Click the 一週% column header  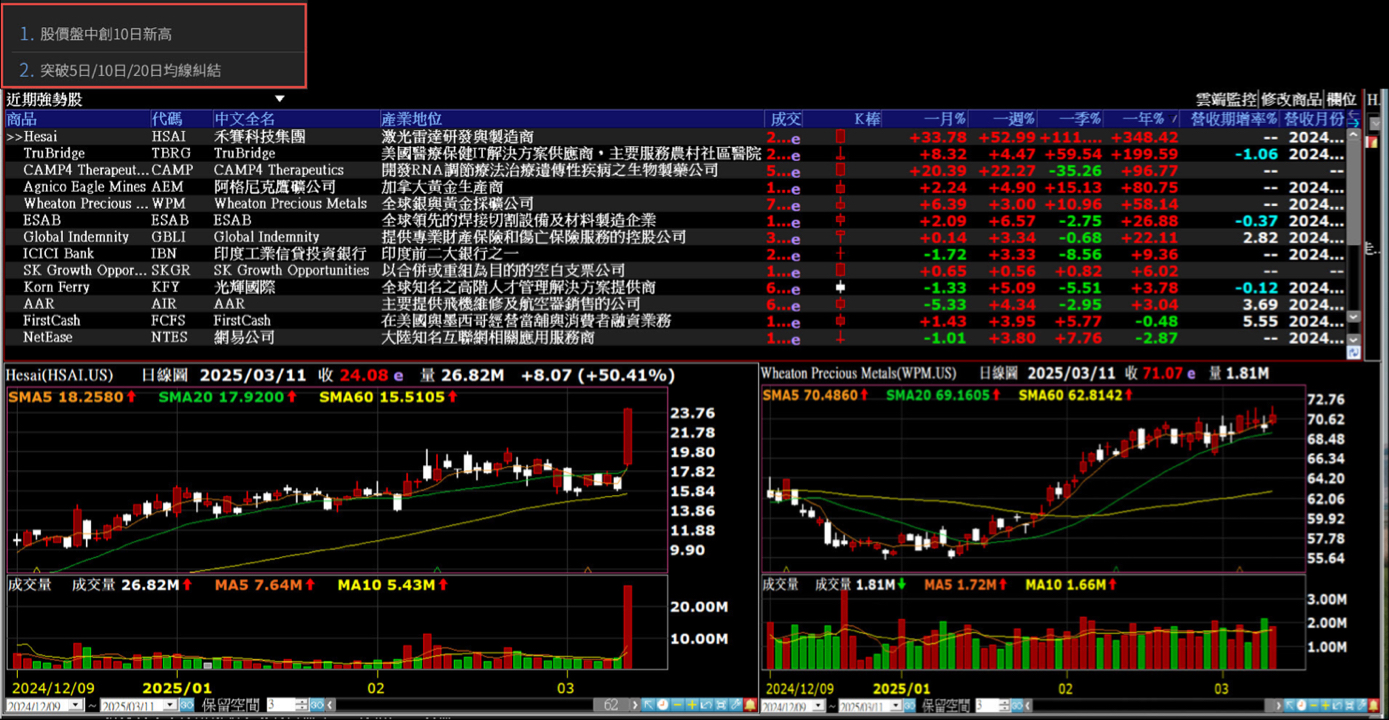[1003, 119]
